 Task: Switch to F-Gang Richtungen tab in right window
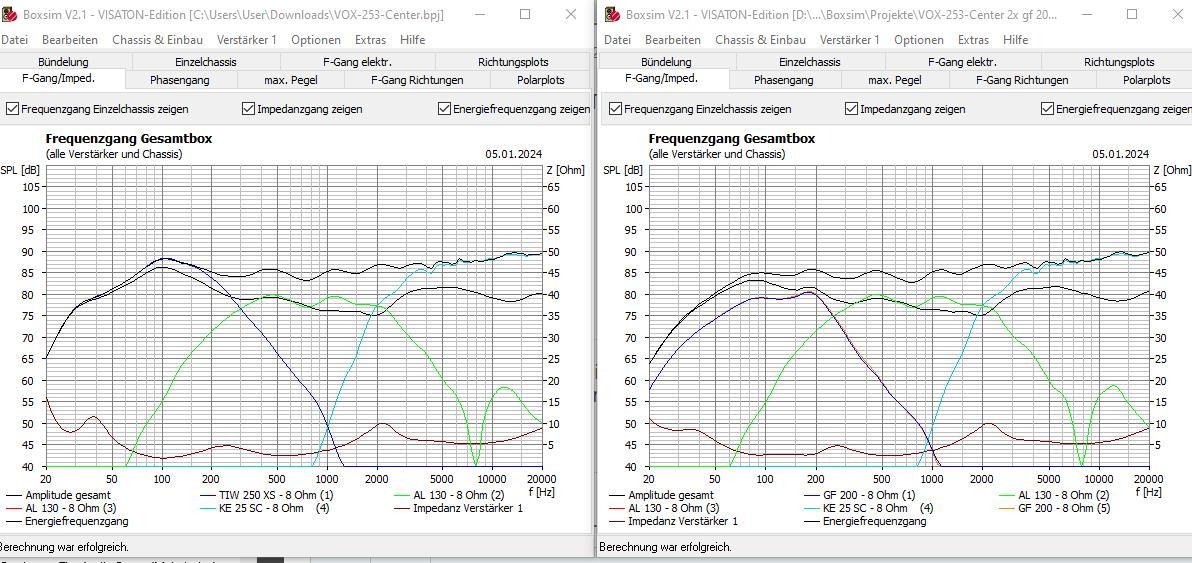[x=1022, y=79]
